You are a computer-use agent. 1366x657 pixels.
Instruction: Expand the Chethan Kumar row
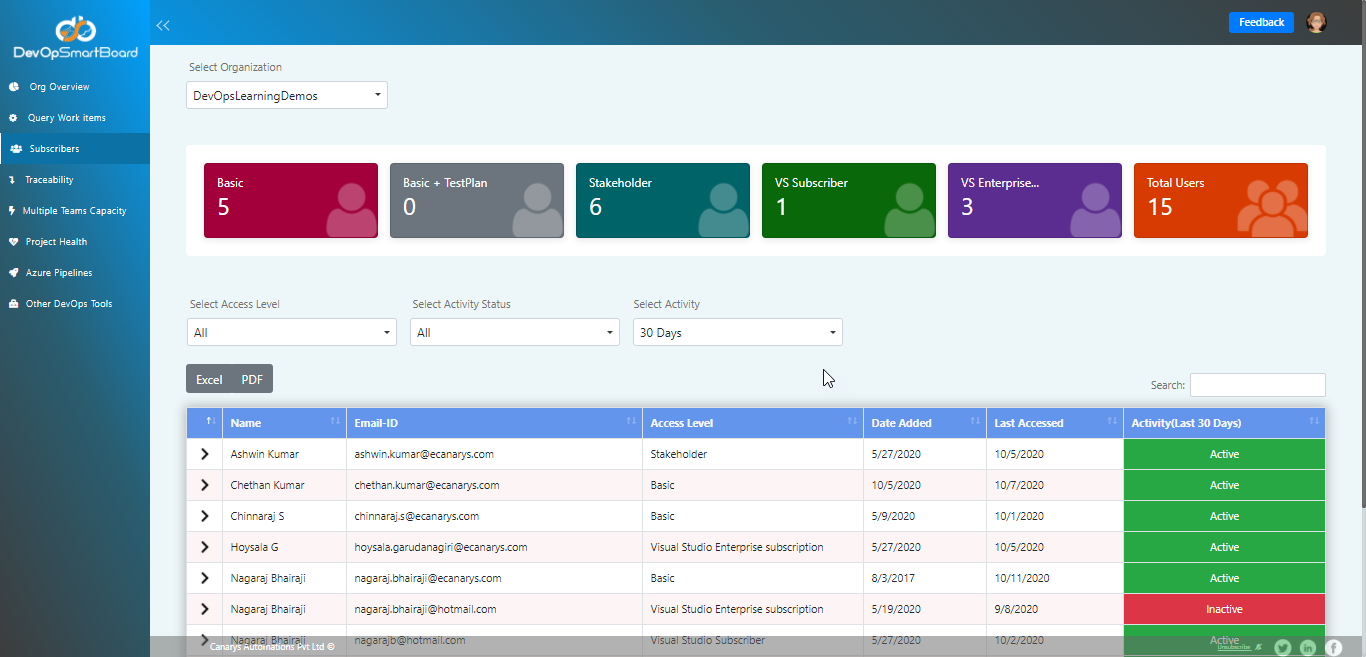coord(205,485)
